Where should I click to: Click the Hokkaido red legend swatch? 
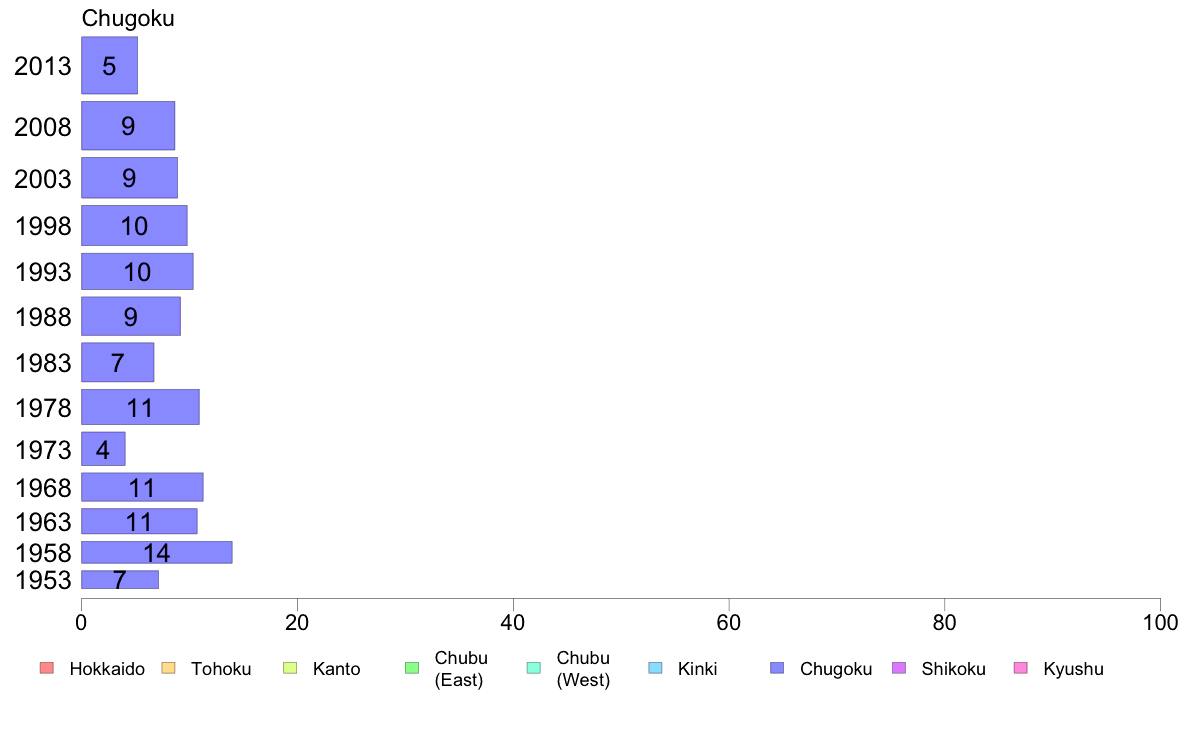[47, 668]
